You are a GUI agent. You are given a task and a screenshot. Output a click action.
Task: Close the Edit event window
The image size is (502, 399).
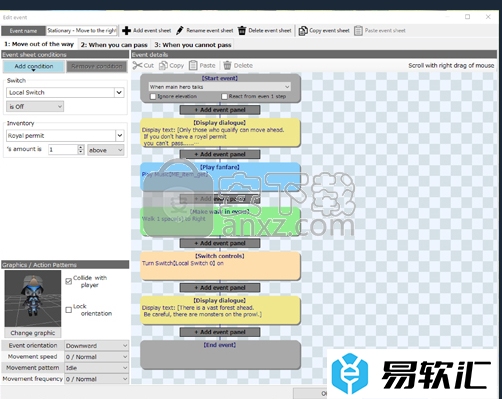tap(488, 17)
